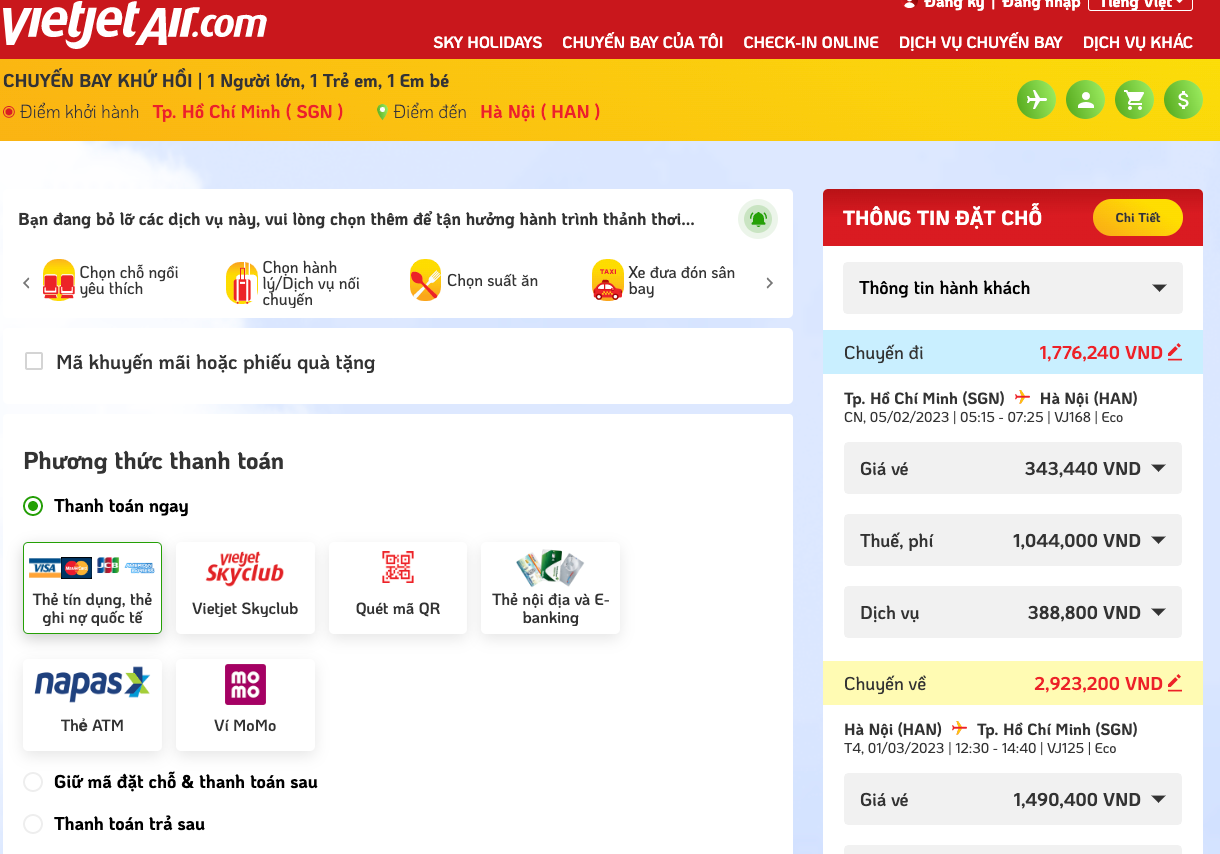1220x854 pixels.
Task: Select Napas Thẻ ATM payment method
Action: coord(92,704)
